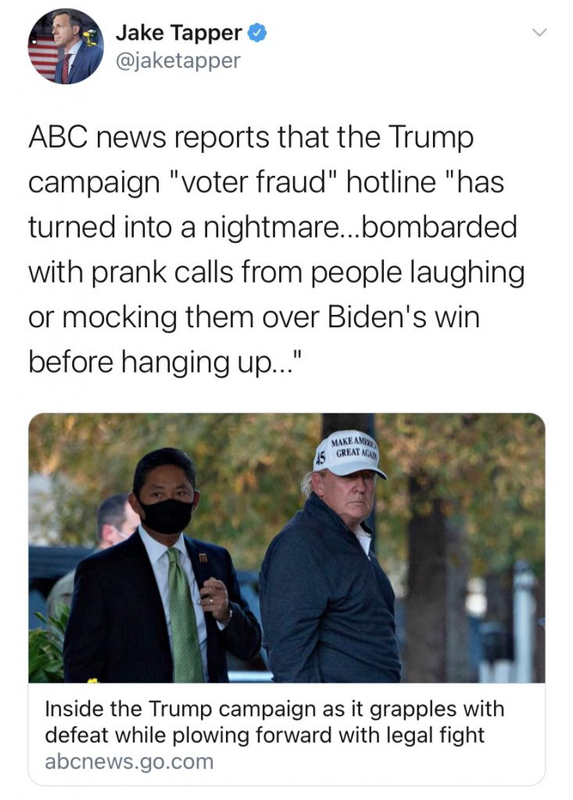Viewport: 573px width, 800px height.
Task: Click the blue verified checkmark badge
Action: pyautogui.click(x=257, y=33)
